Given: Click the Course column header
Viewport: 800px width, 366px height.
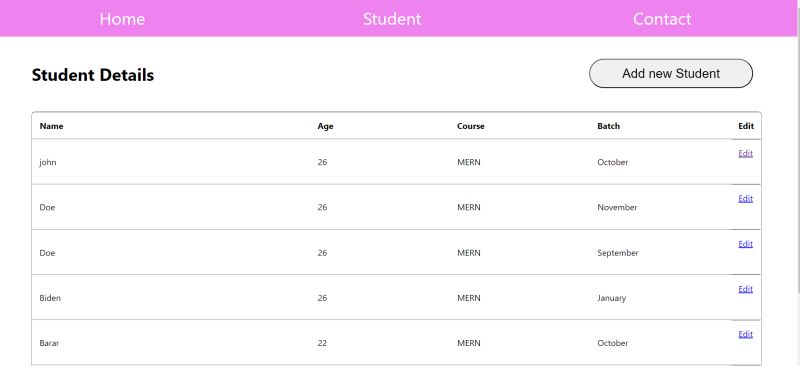Looking at the screenshot, I should click(470, 126).
